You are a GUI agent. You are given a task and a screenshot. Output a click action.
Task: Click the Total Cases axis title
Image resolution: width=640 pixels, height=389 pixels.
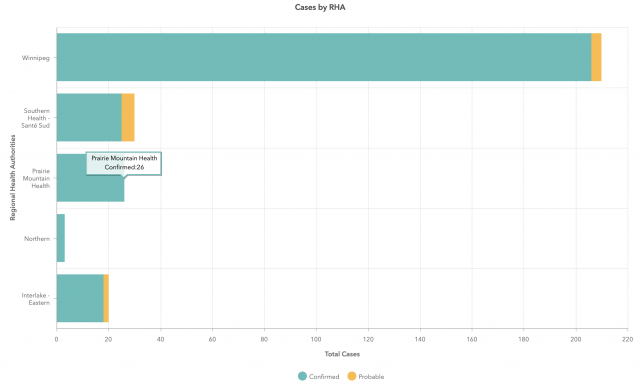click(x=342, y=354)
